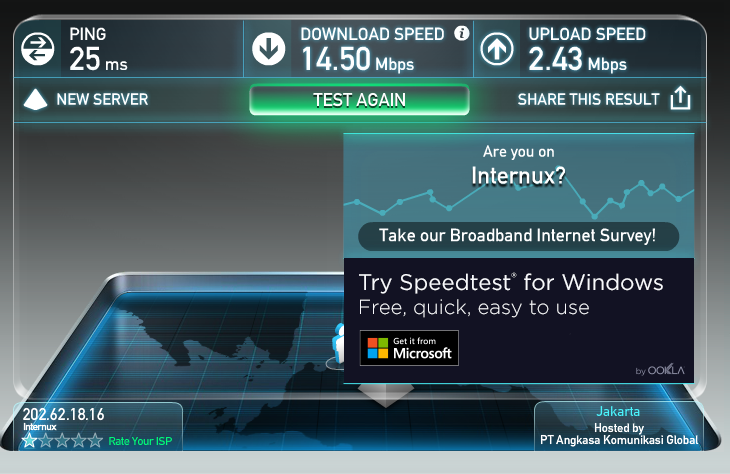The image size is (730, 474).
Task: Rate ISP with third star
Action: tap(62, 440)
